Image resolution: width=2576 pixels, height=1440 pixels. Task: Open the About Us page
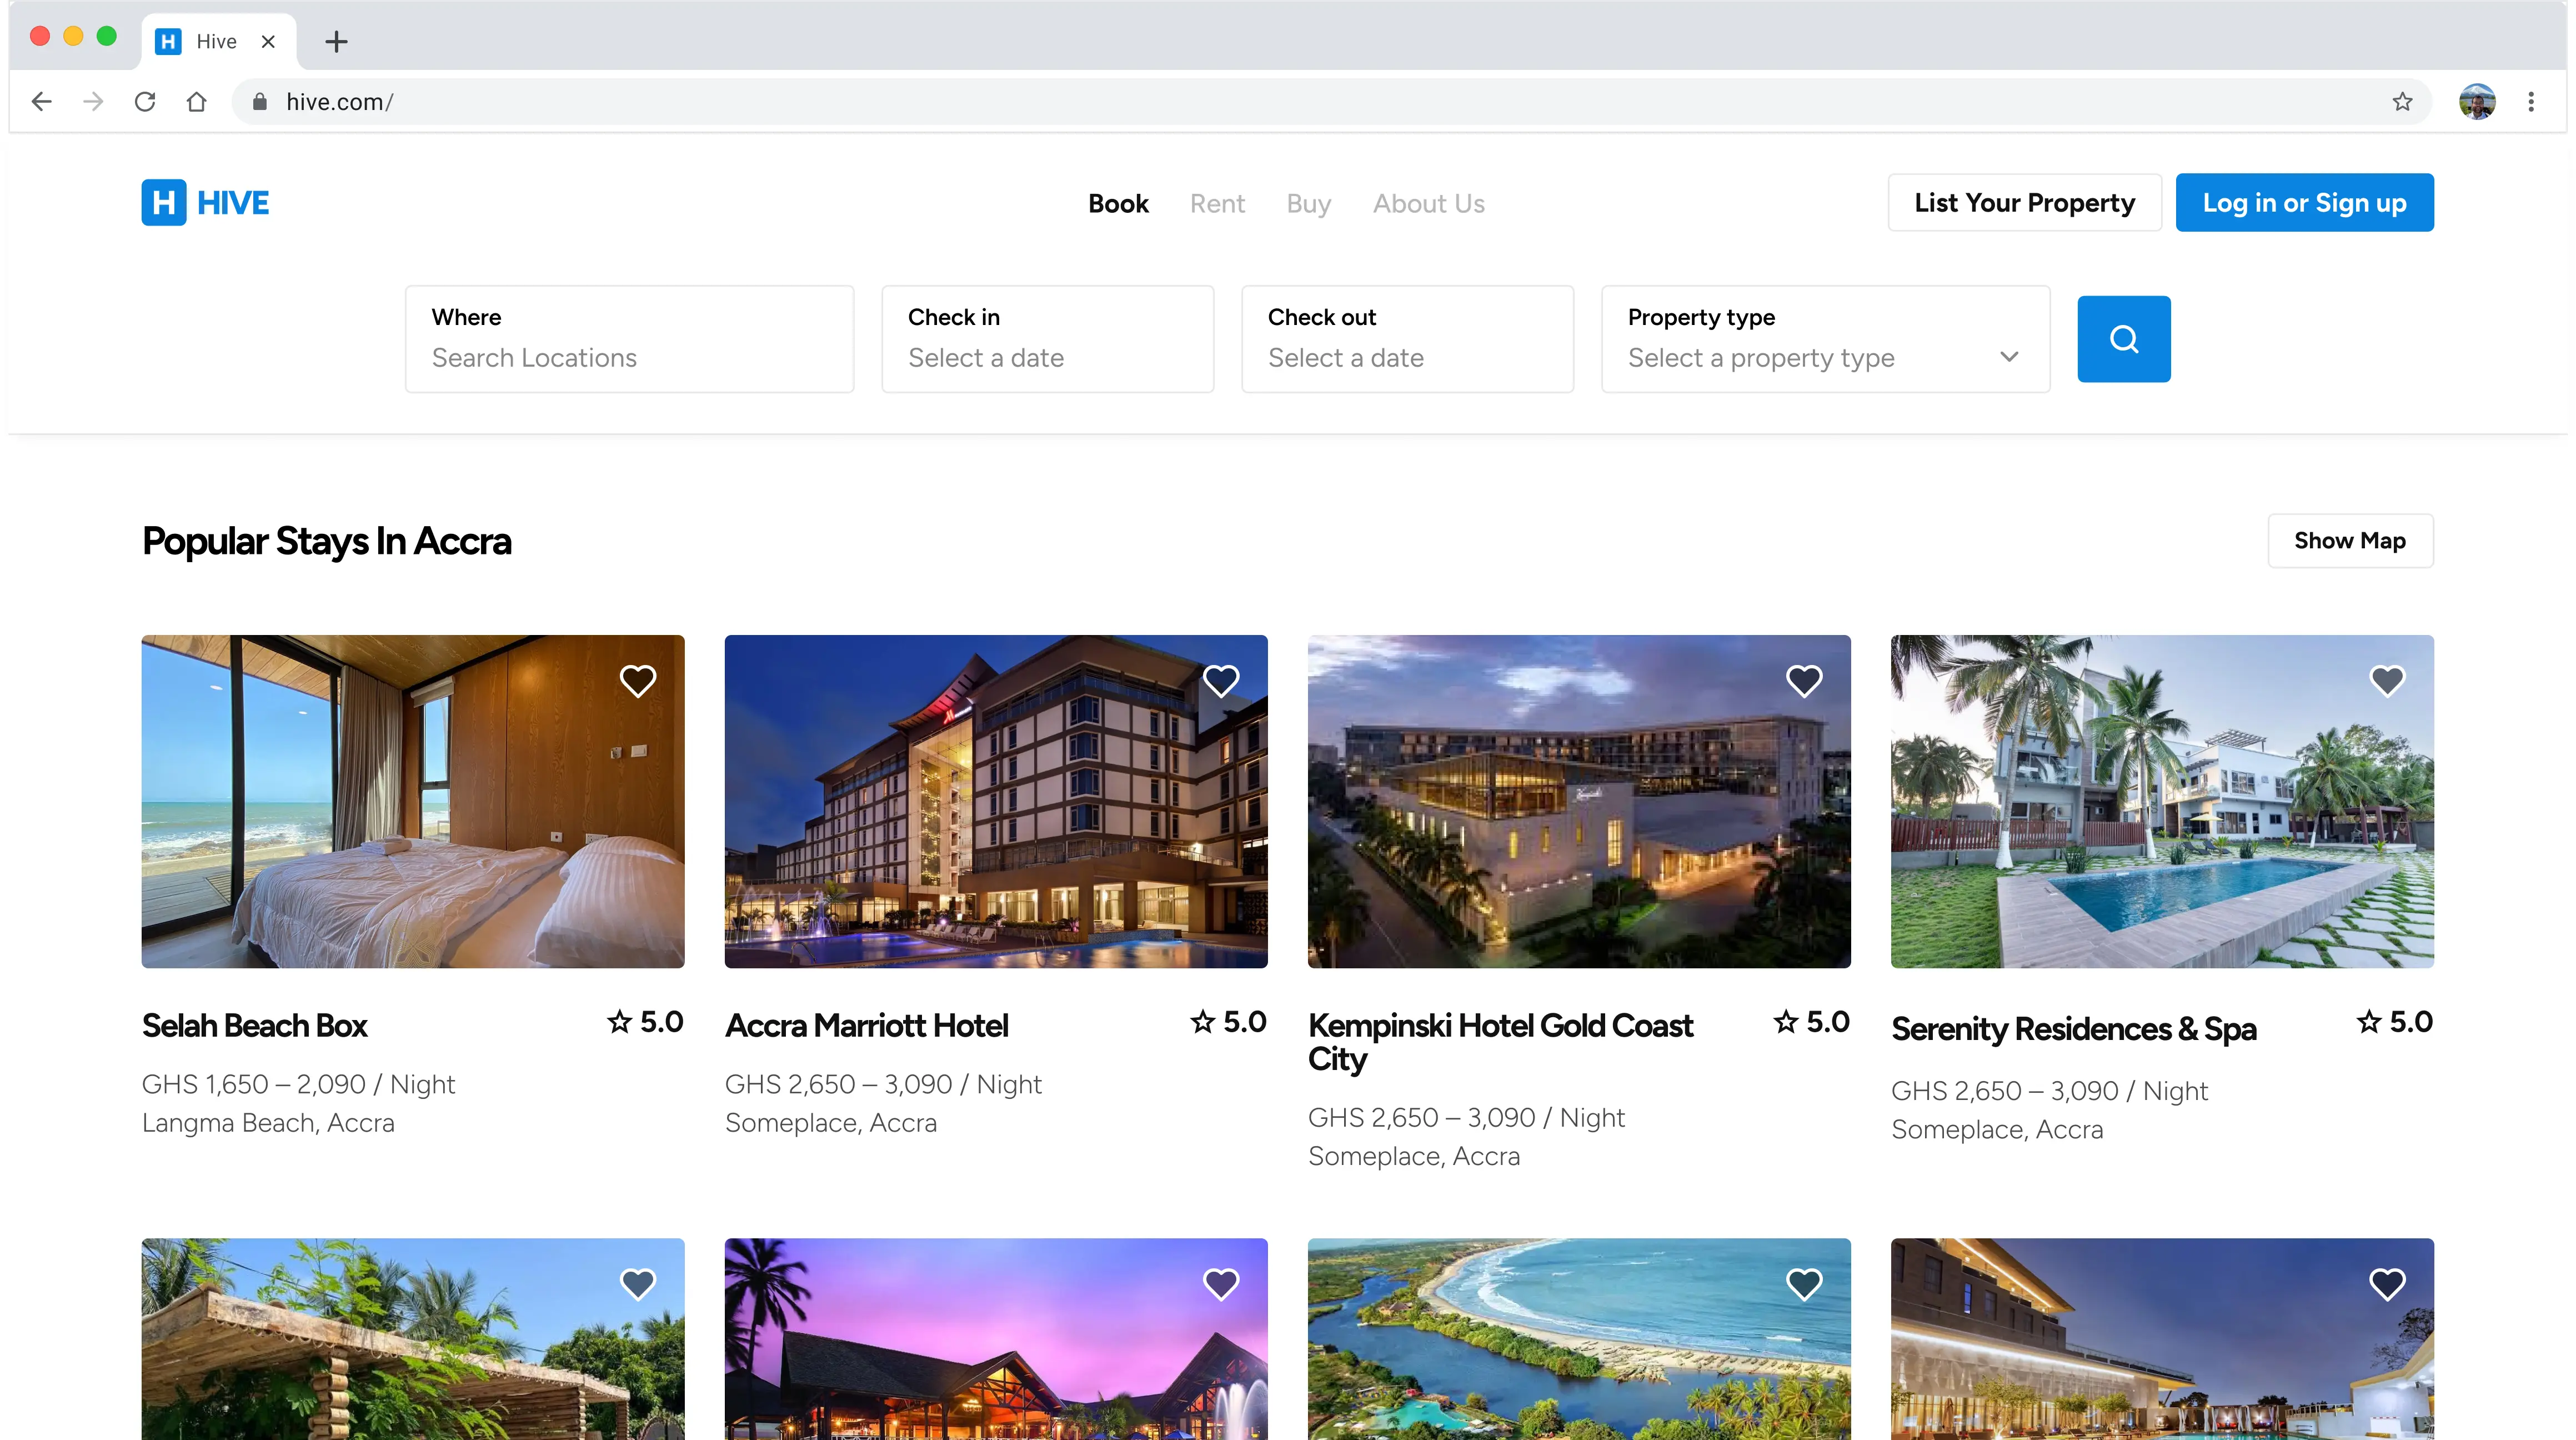click(x=1428, y=204)
